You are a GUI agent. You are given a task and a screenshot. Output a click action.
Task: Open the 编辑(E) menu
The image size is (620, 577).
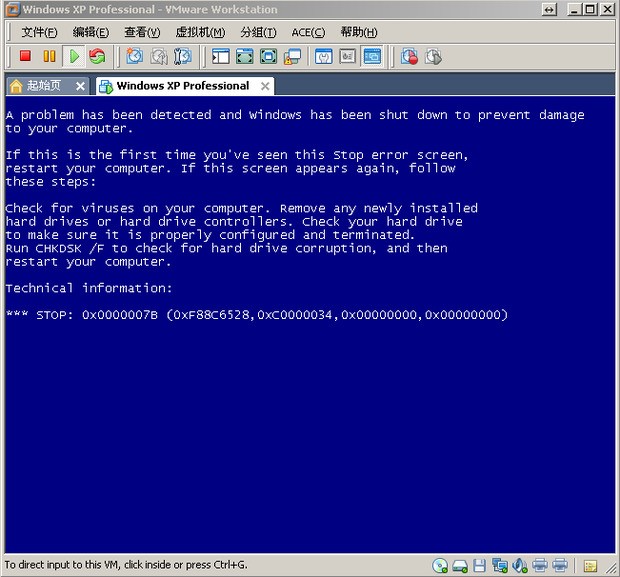[x=91, y=32]
